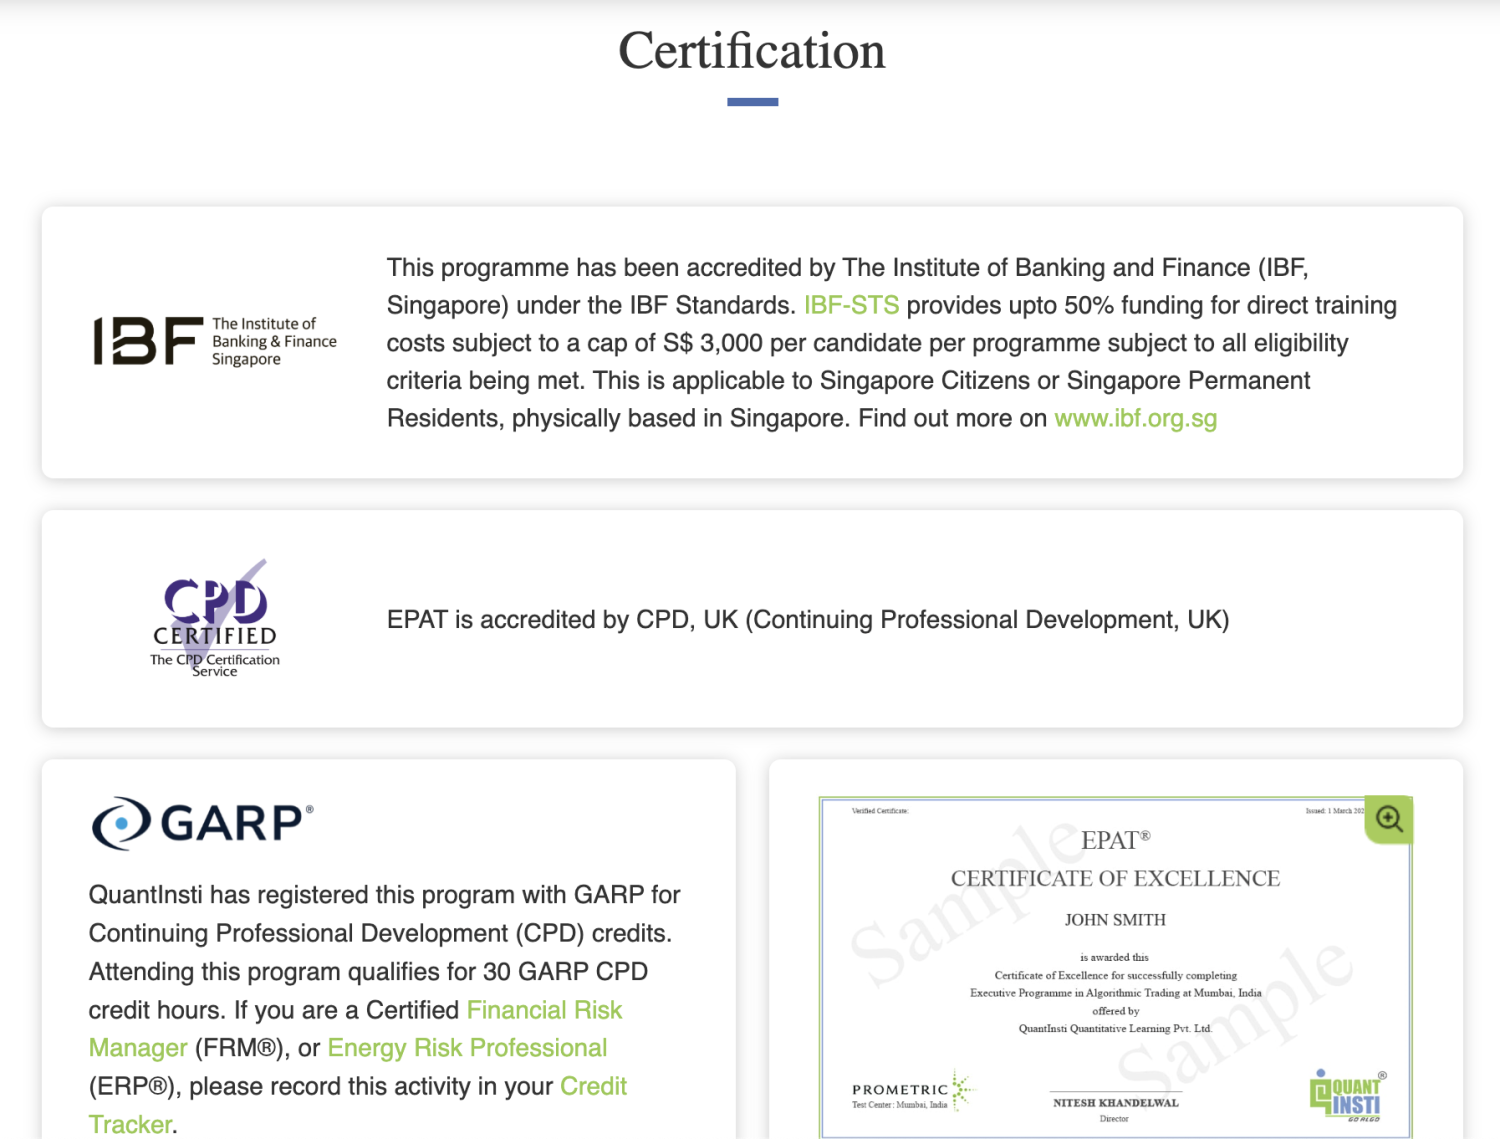Click 'CERTIFICATE OF EXCELLENCE' title text
This screenshot has width=1500, height=1139.
(1115, 879)
